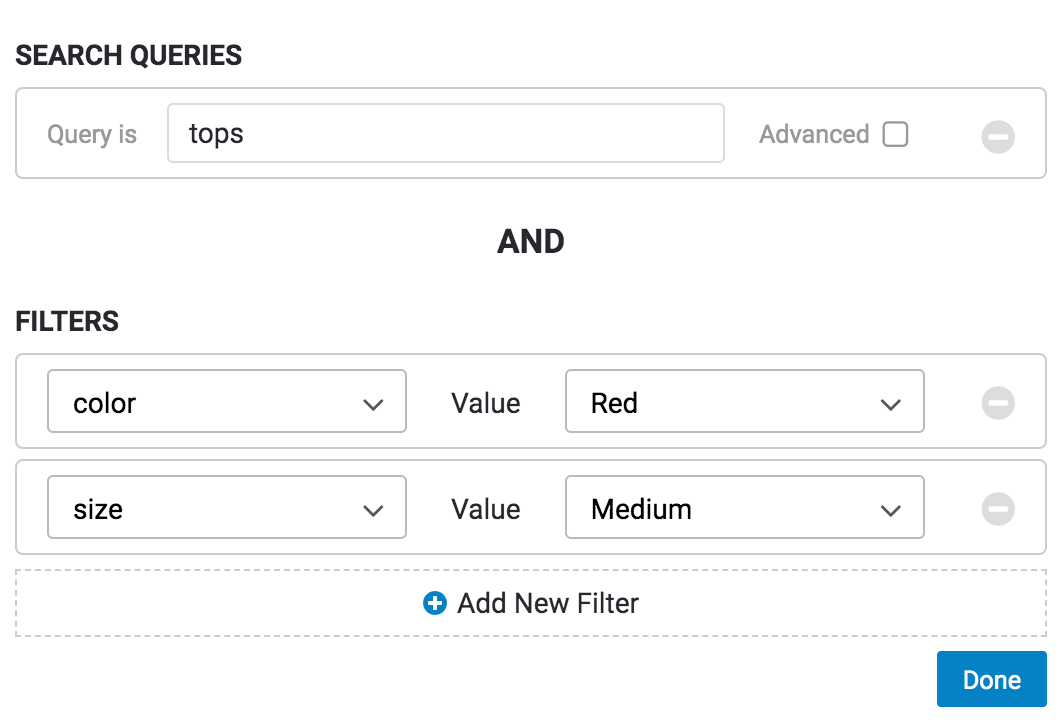1061x721 pixels.
Task: Click the "Advanced" label text
Action: pos(813,134)
